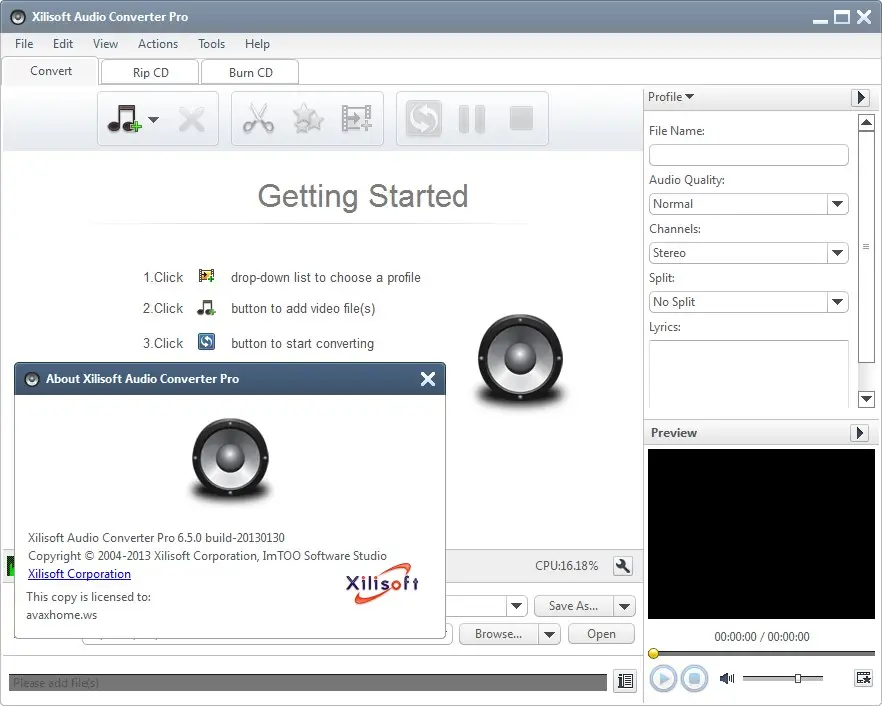Expand the Profile panel arrow button

click(861, 97)
